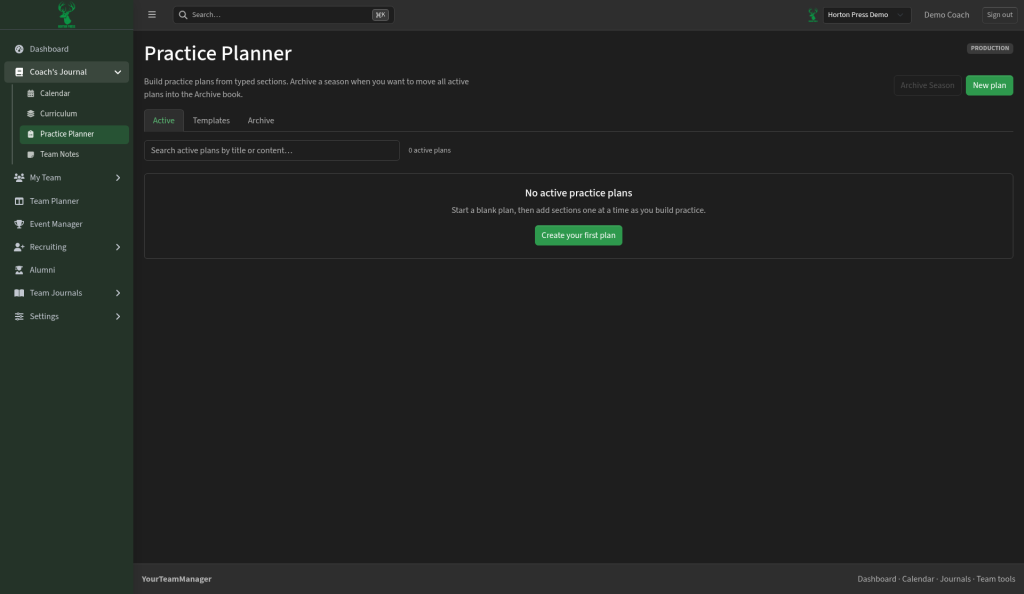
Task: Click the Settings sliders icon
Action: (19, 317)
